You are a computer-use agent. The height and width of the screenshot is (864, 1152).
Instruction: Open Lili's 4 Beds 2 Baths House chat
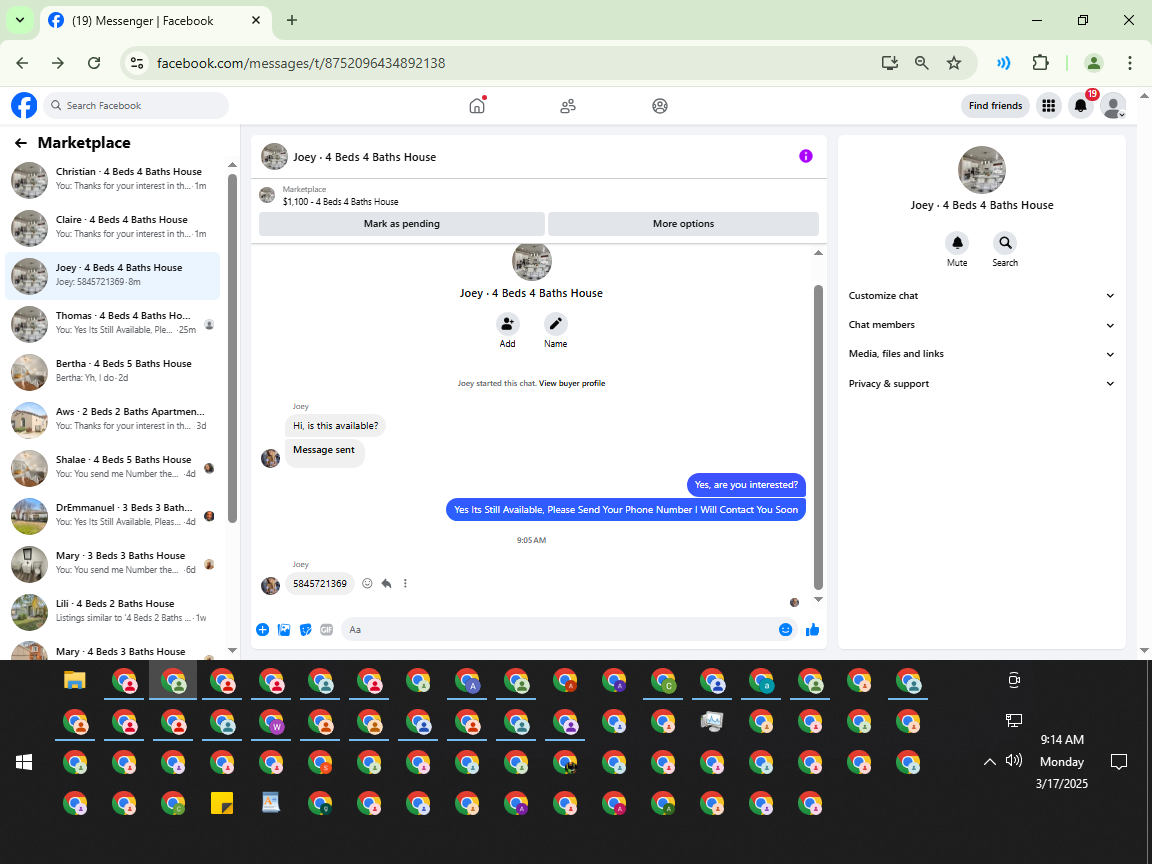[x=112, y=612]
